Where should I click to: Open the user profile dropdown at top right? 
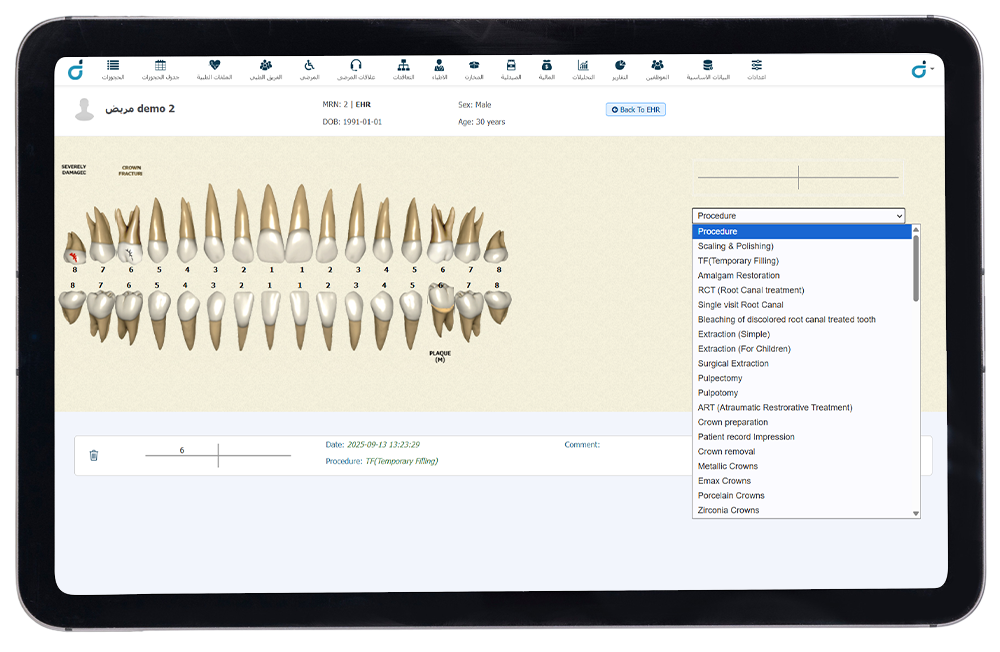tap(922, 70)
